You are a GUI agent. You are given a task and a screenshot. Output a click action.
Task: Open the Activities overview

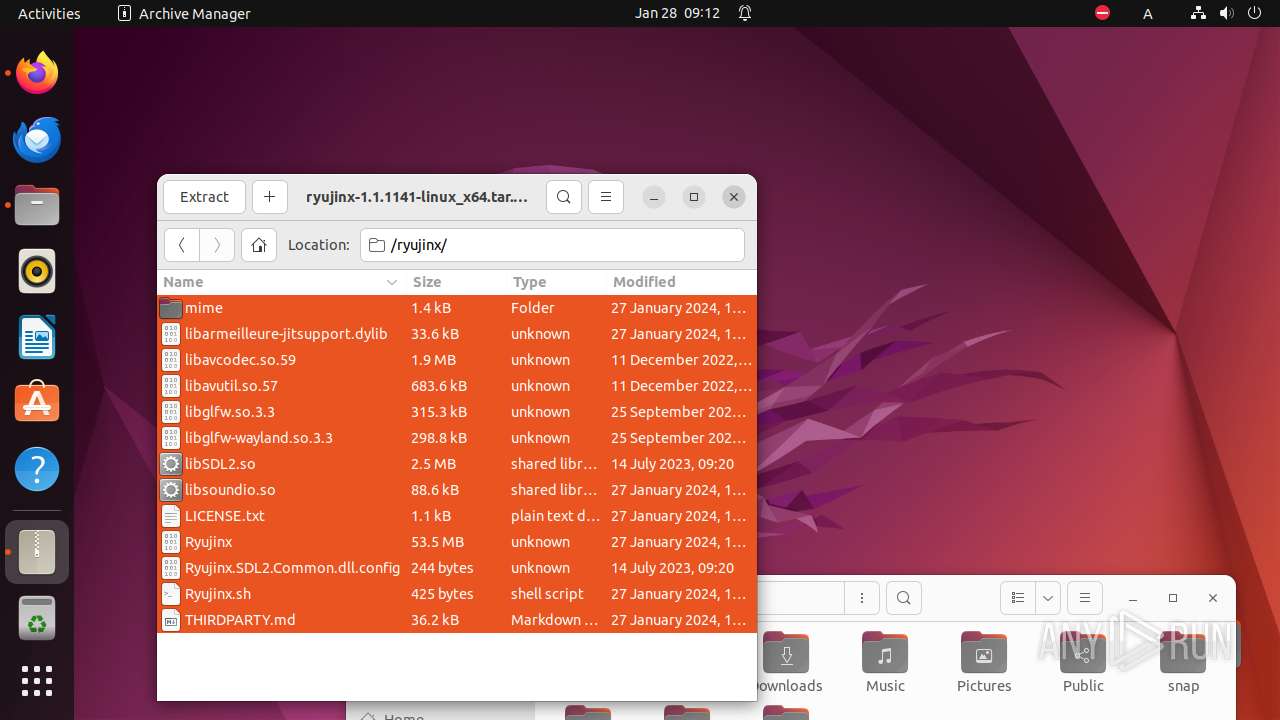tap(49, 13)
